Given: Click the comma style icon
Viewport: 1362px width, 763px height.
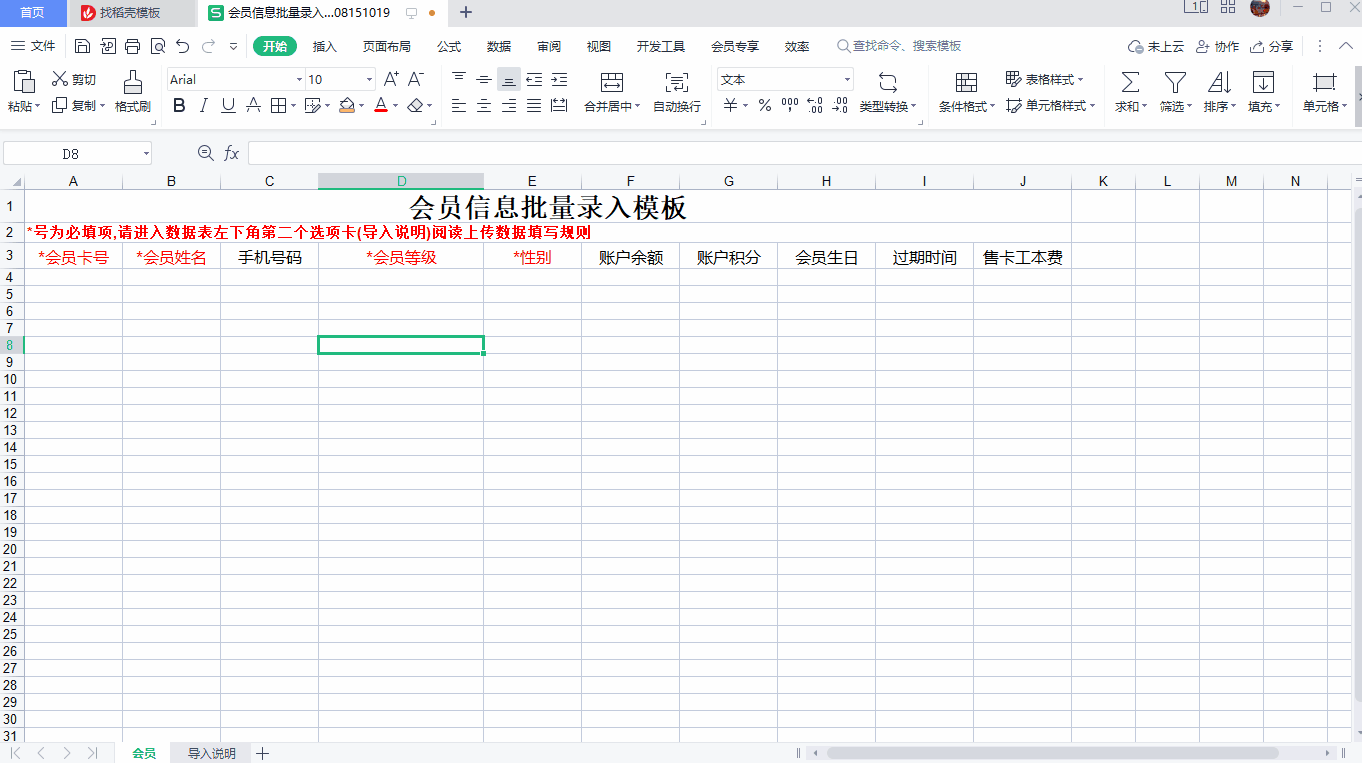Looking at the screenshot, I should pos(790,106).
